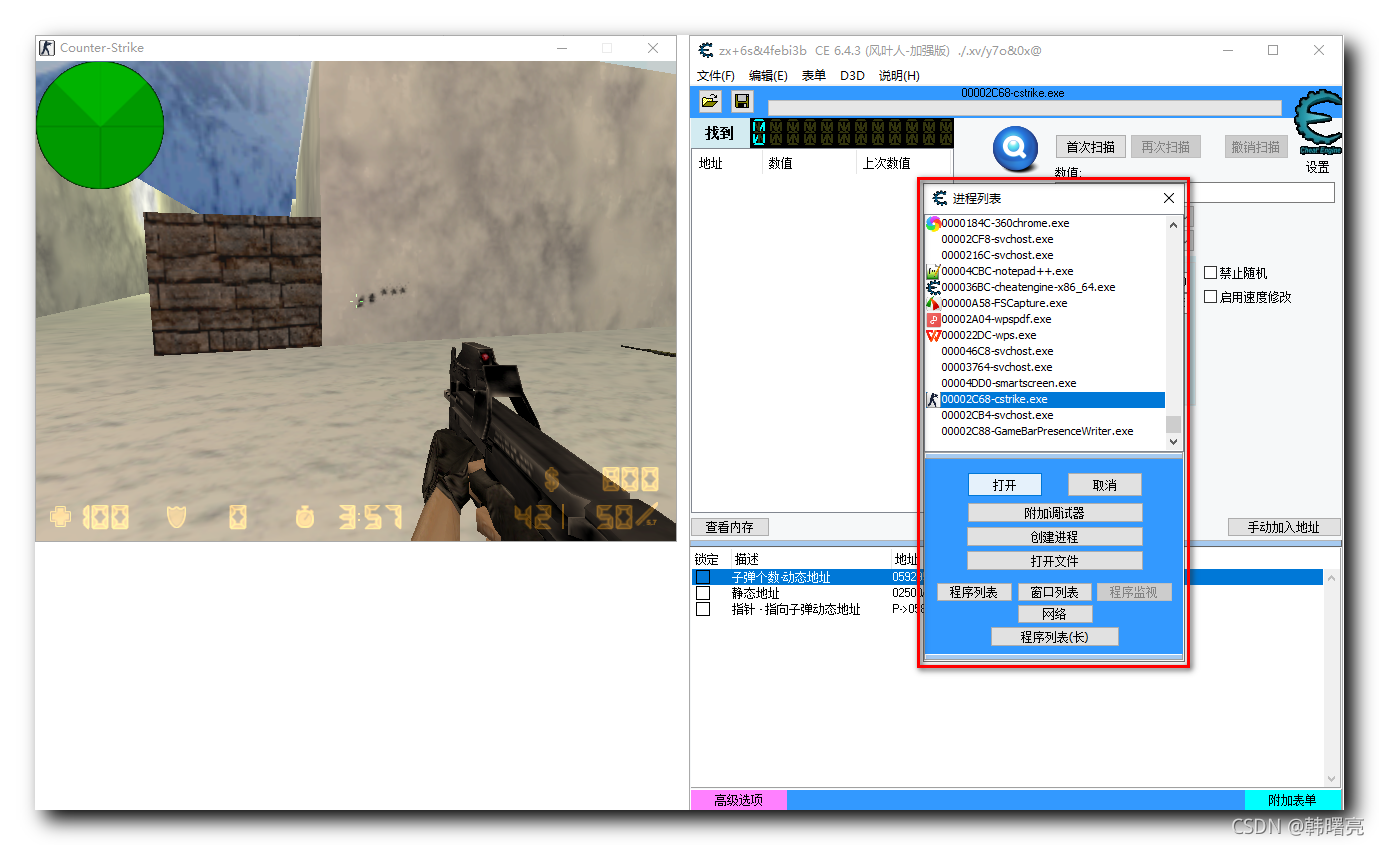Click the health cross icon in game HUD

61,517
